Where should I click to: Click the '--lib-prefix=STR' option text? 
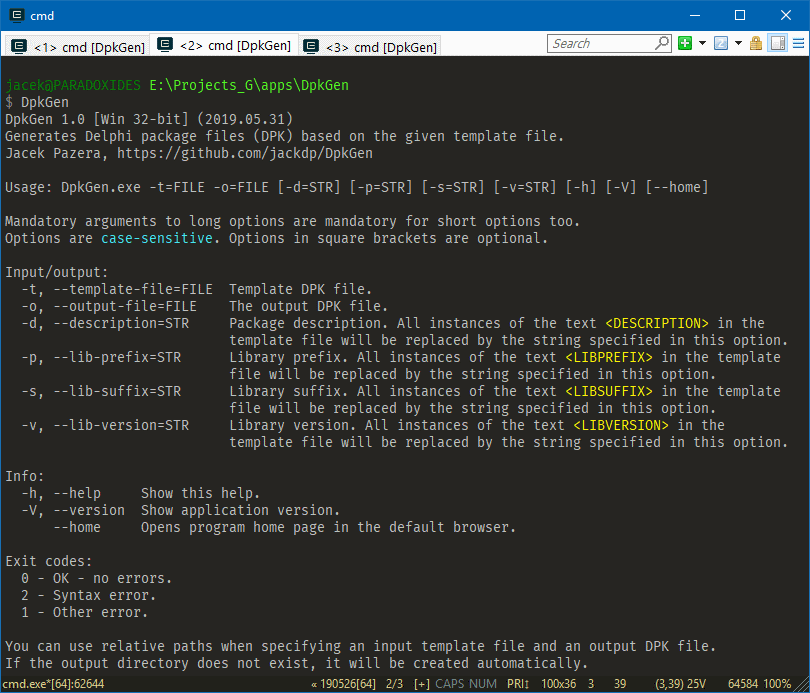[x=117, y=357]
